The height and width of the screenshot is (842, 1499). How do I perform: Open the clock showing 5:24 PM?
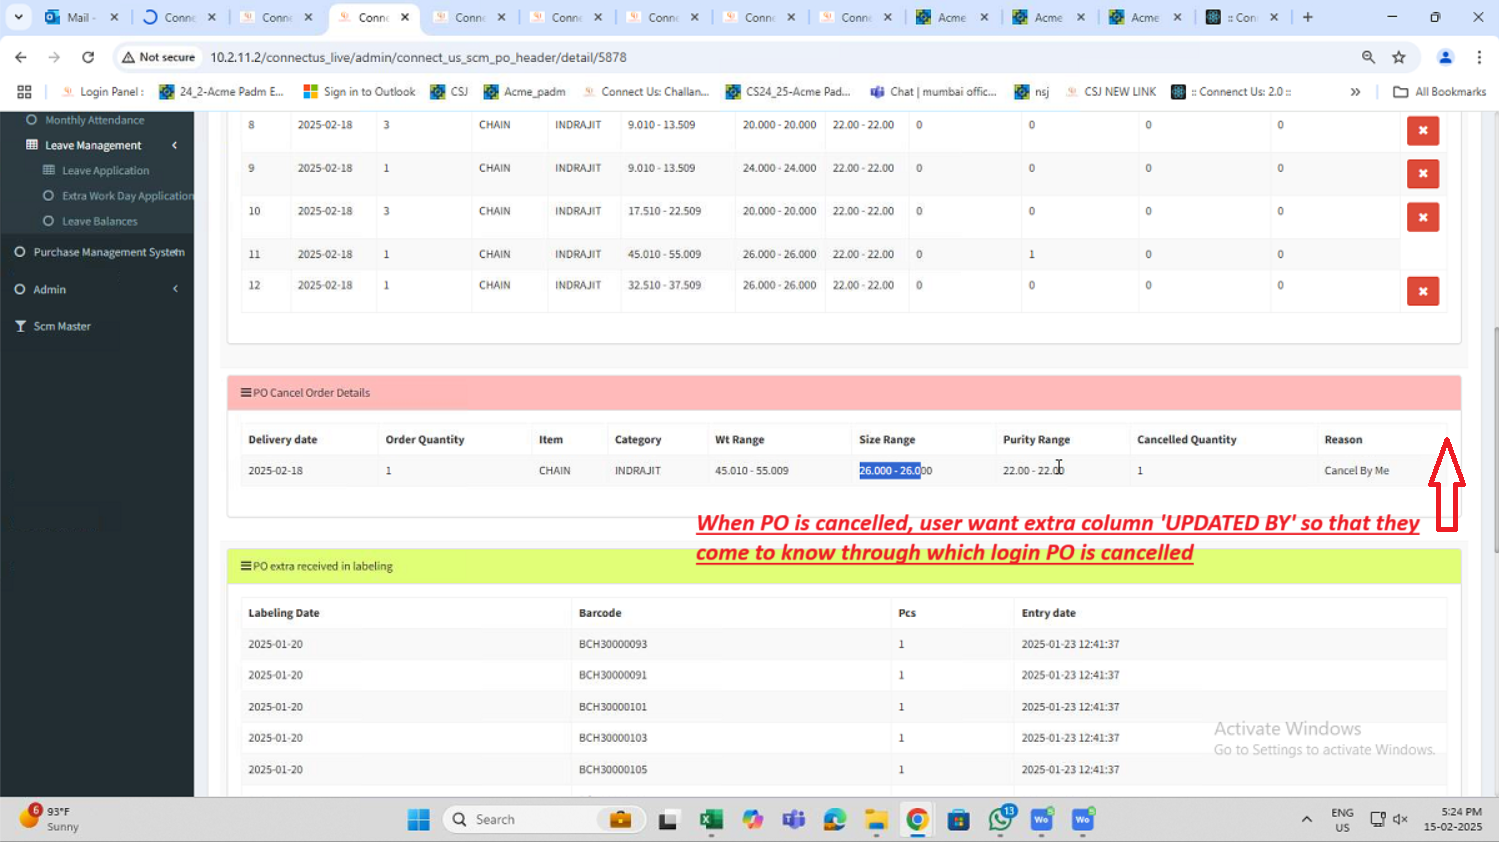[1453, 819]
